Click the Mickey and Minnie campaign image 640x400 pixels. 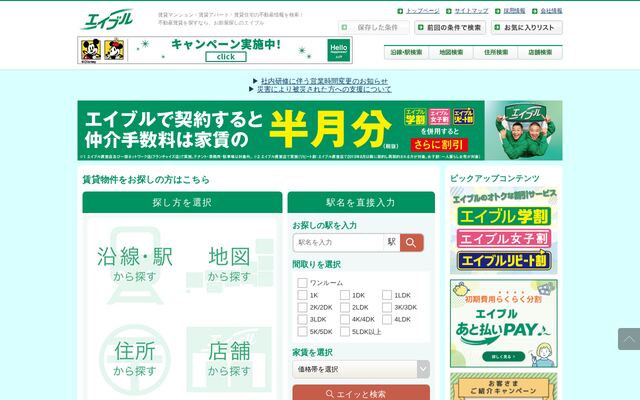[102, 50]
